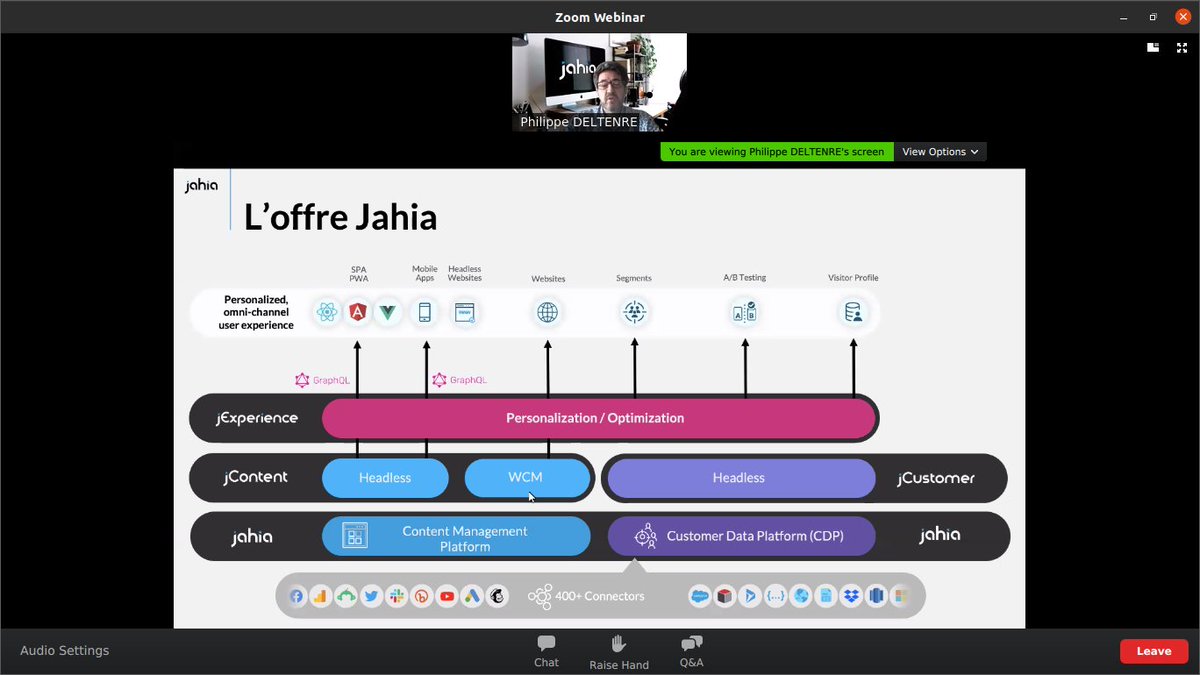Screen dimensions: 1200x675
Task: Switch the video layout view icon
Action: pos(1153,46)
